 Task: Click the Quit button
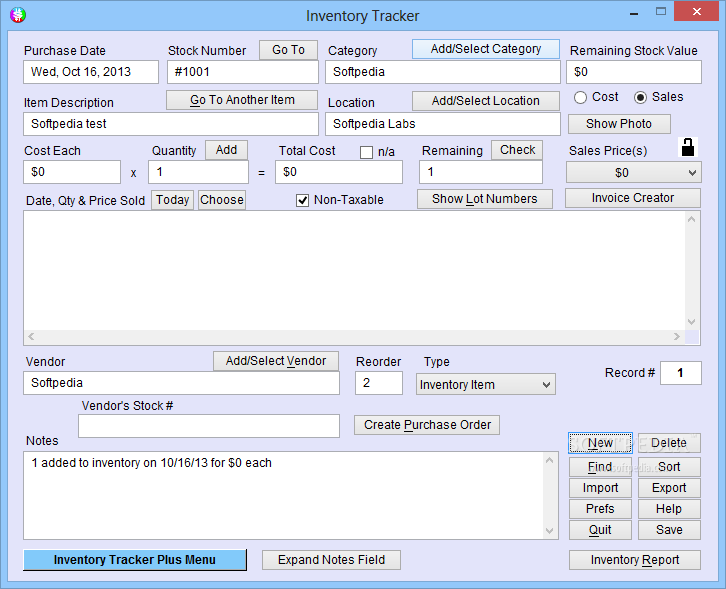click(600, 530)
